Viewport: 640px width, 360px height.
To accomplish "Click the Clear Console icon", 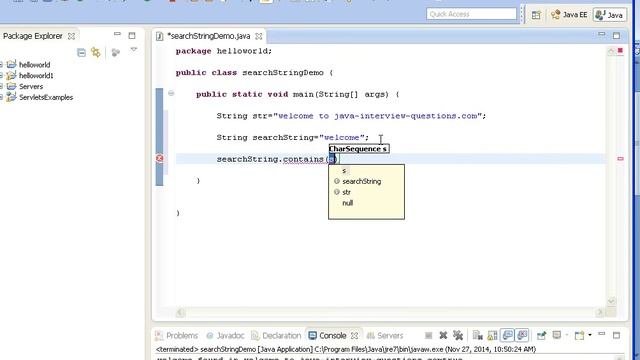I will pyautogui.click(x=478, y=336).
